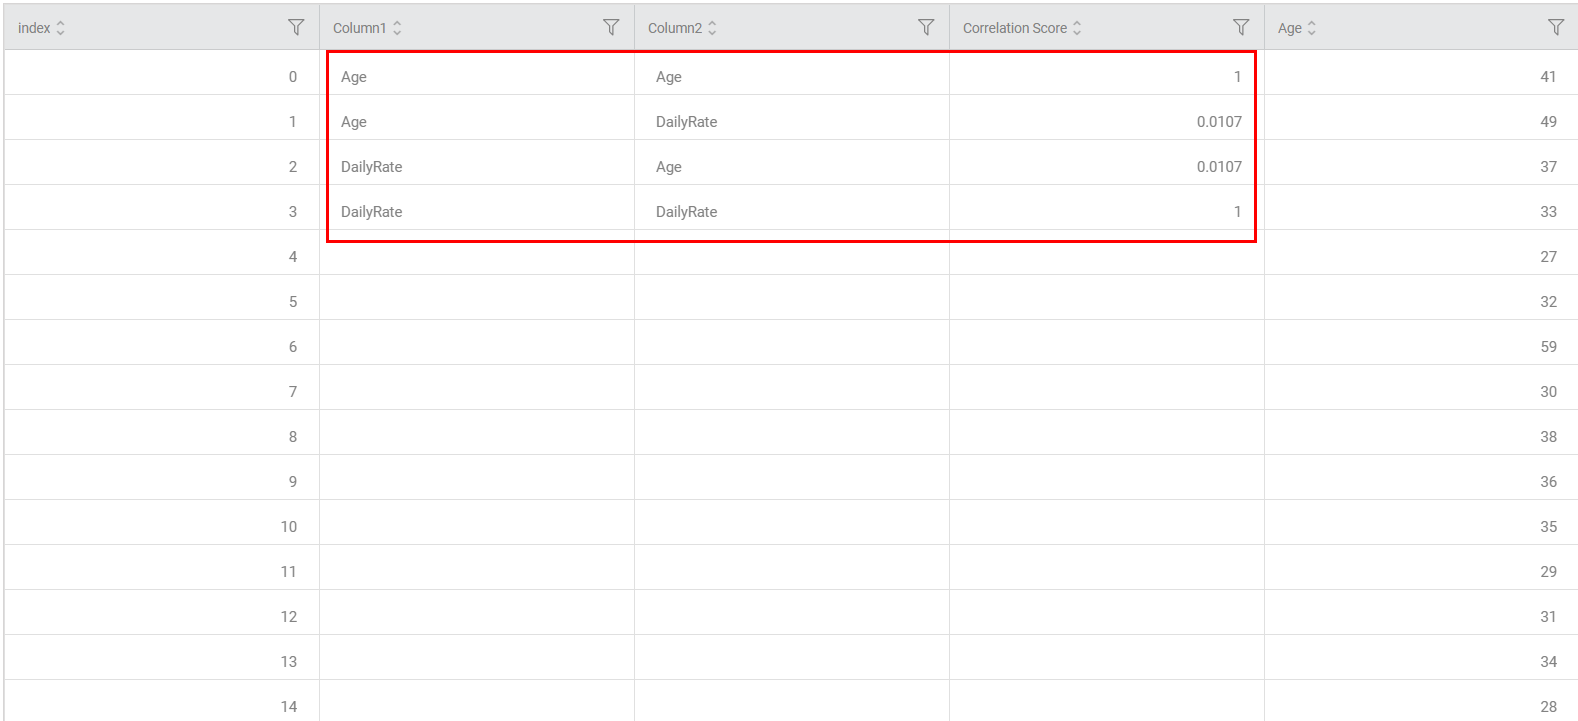The width and height of the screenshot is (1578, 721).
Task: Open filter for index column
Action: click(296, 27)
